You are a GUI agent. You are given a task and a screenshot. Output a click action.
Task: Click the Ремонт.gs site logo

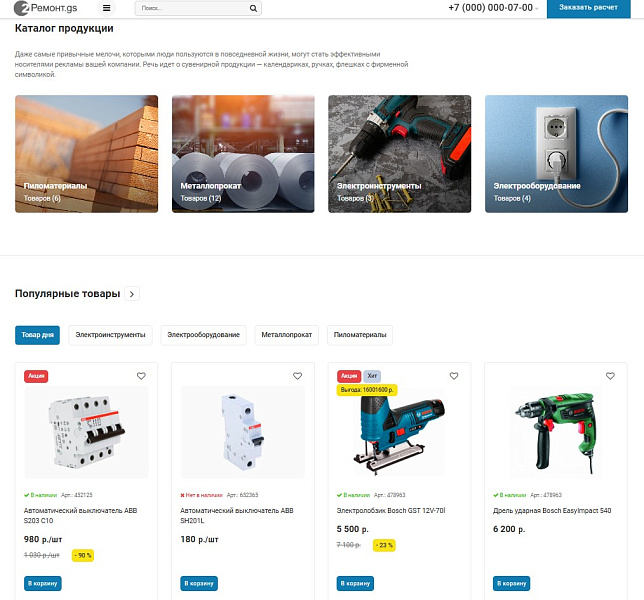(x=47, y=8)
